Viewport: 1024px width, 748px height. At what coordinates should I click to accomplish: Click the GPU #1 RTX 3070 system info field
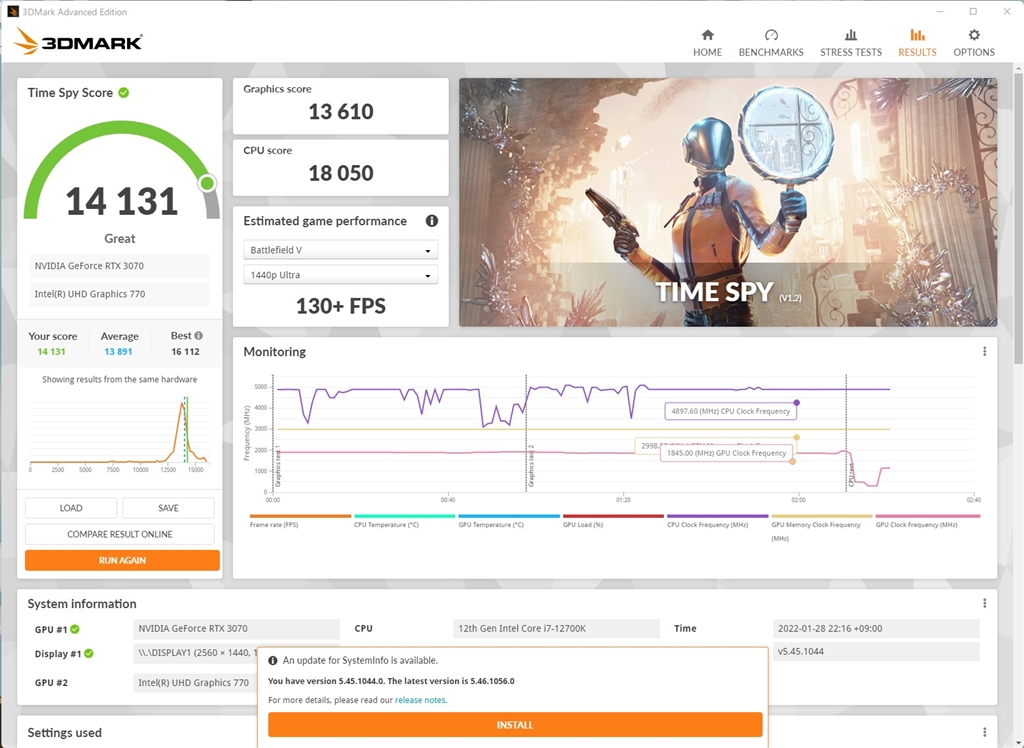click(x=236, y=628)
